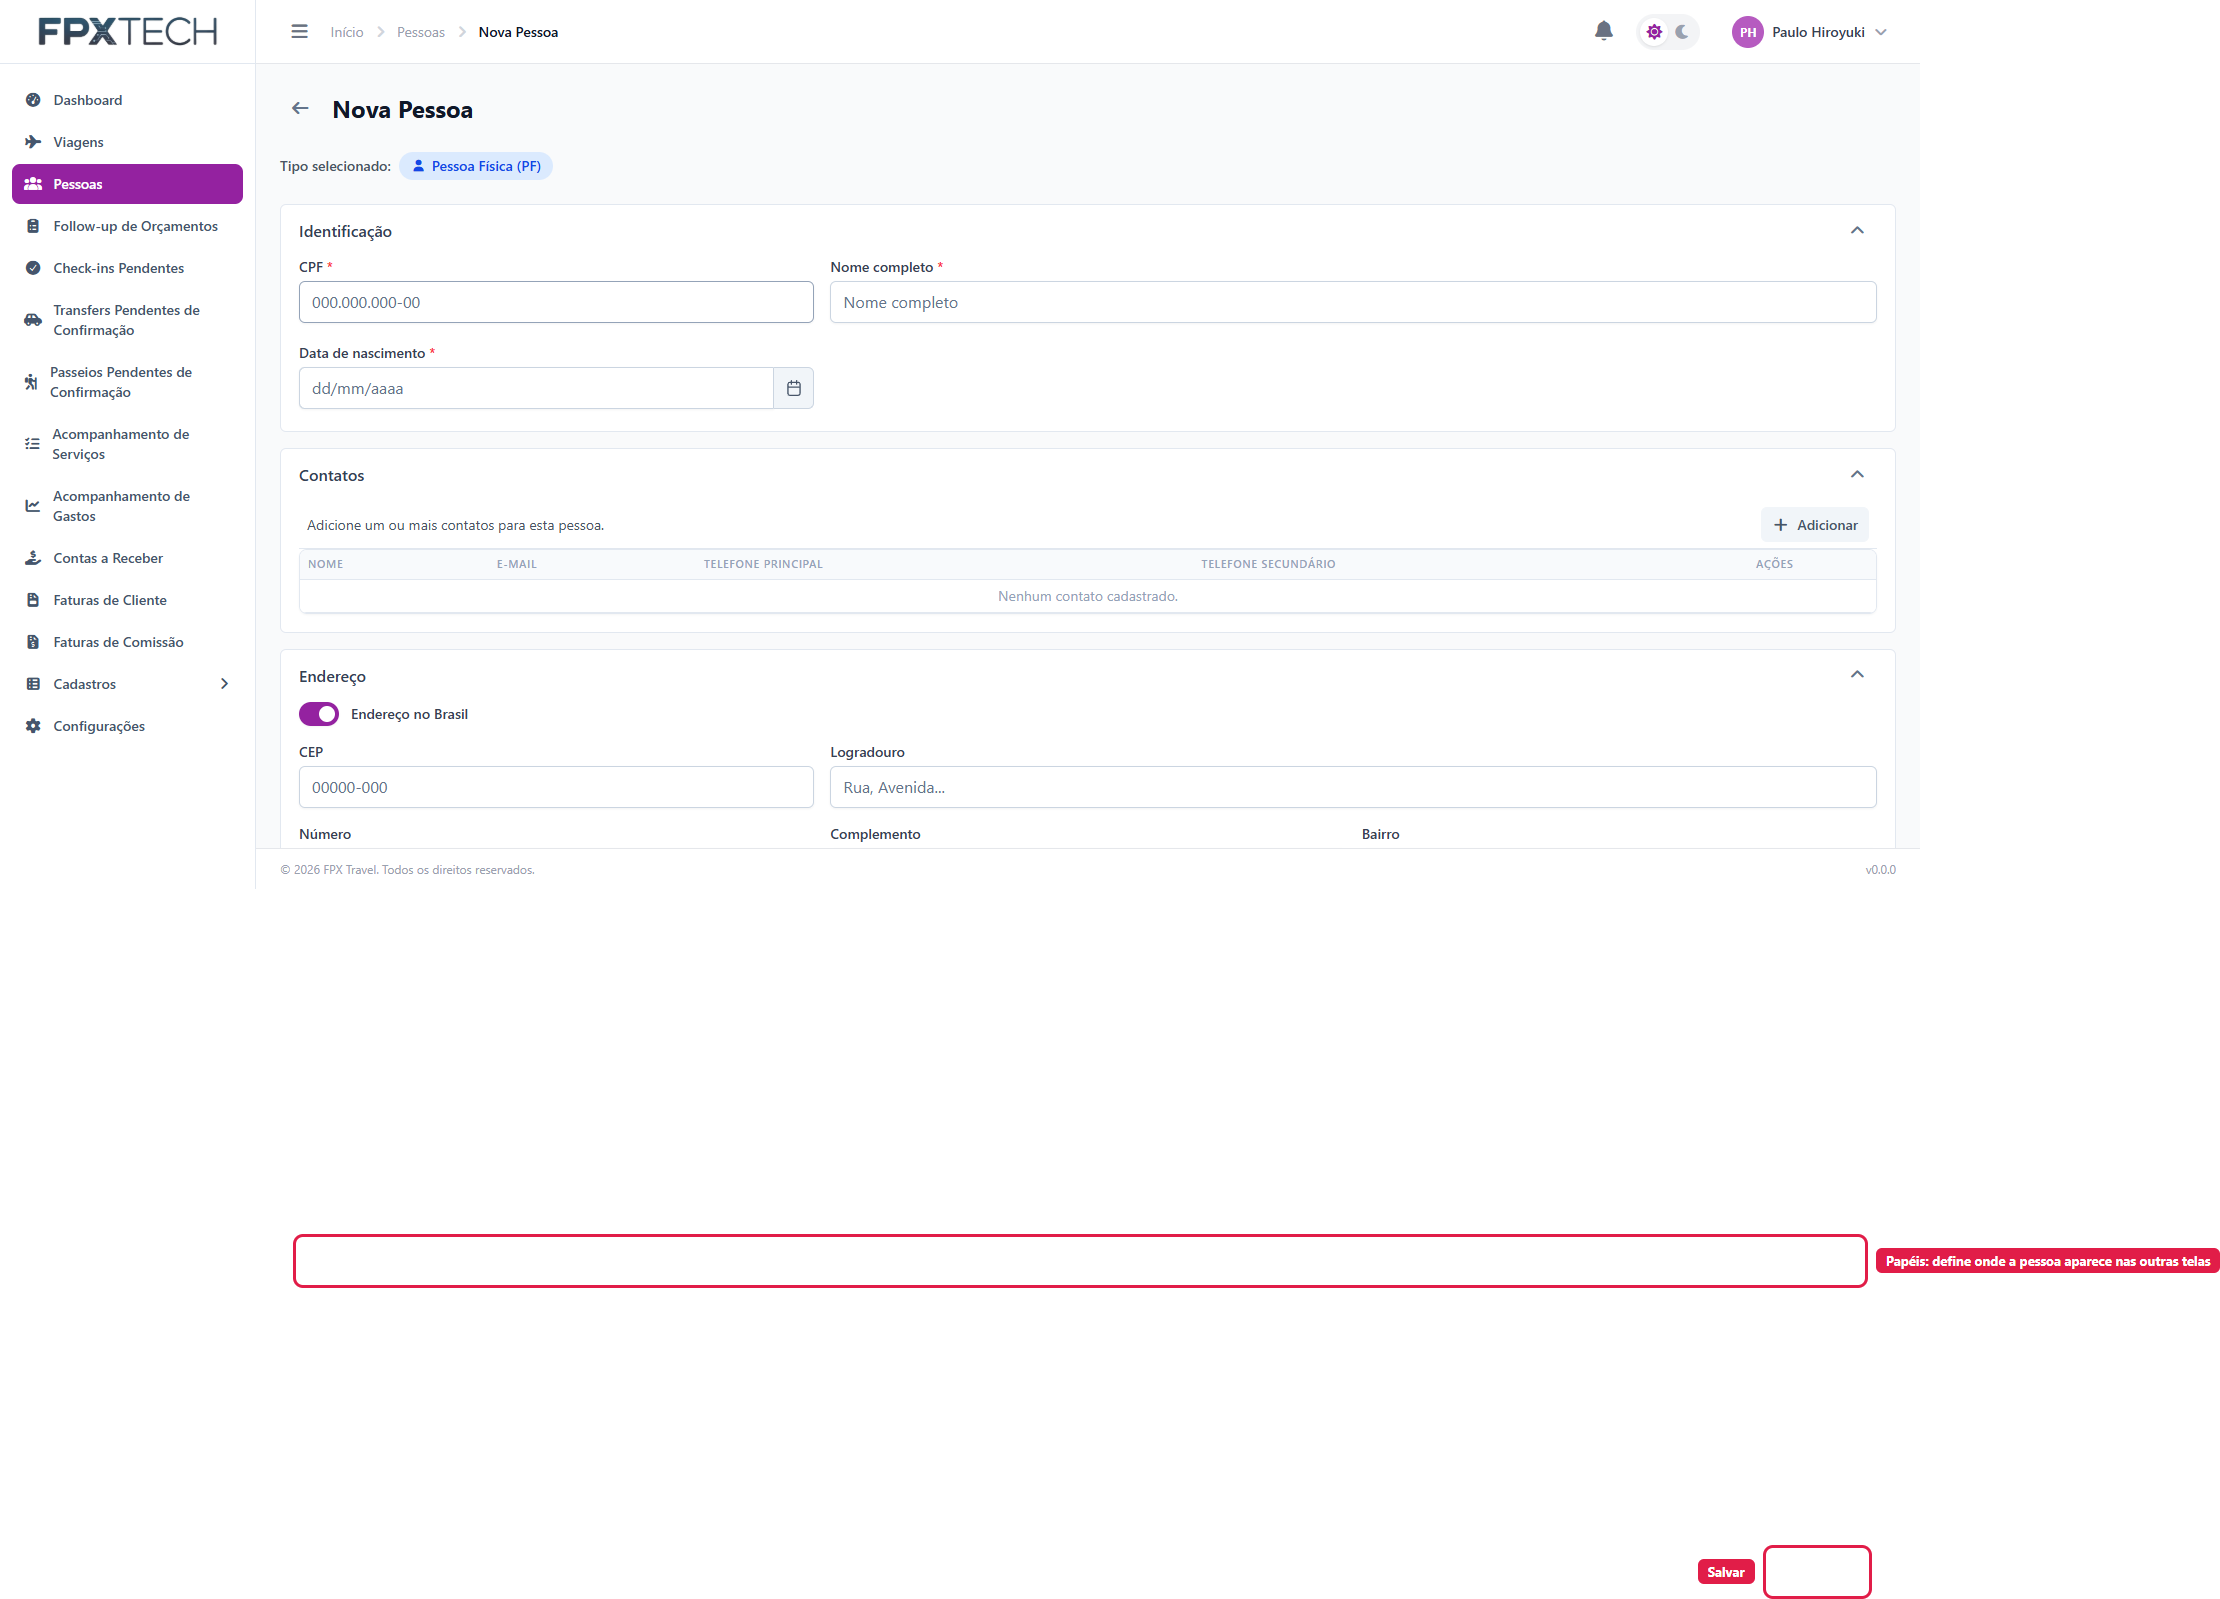
Task: Click the Dashboard gauge icon
Action: pos(33,100)
